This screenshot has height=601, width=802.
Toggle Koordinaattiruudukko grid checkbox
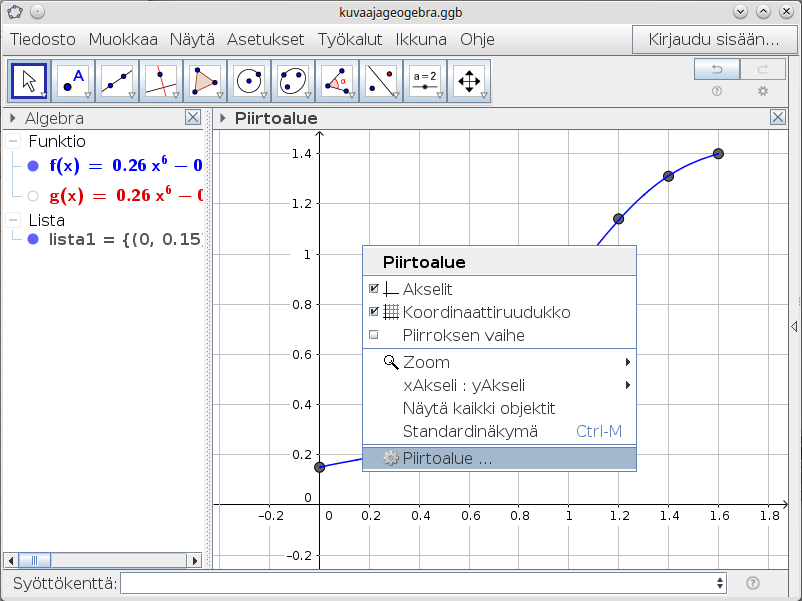[374, 312]
